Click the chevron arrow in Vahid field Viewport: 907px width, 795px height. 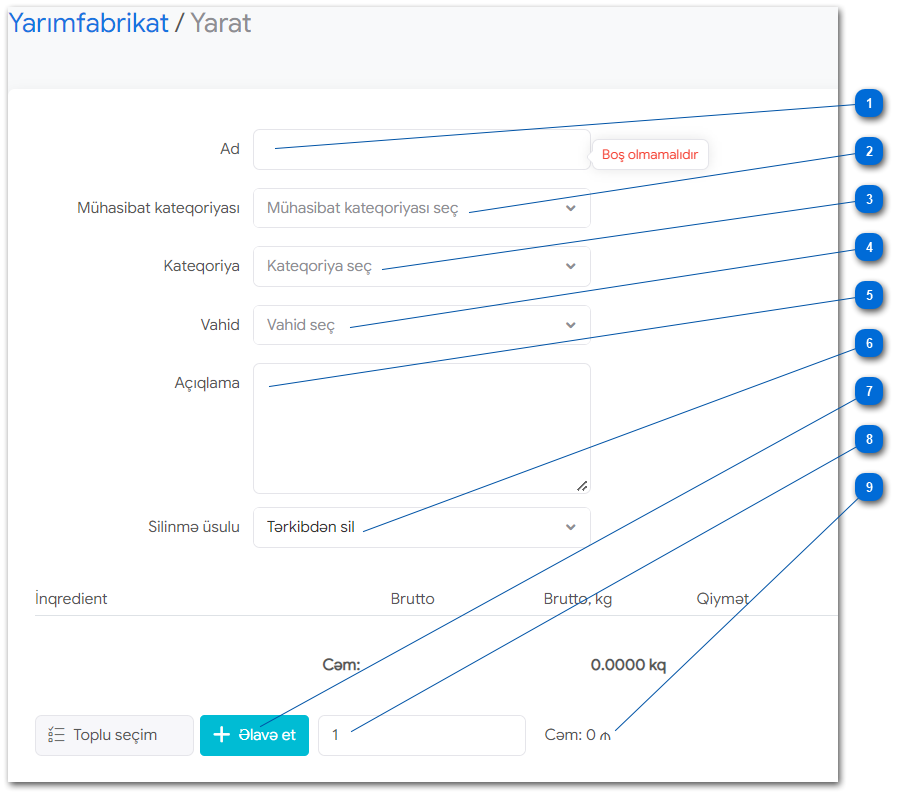click(571, 325)
